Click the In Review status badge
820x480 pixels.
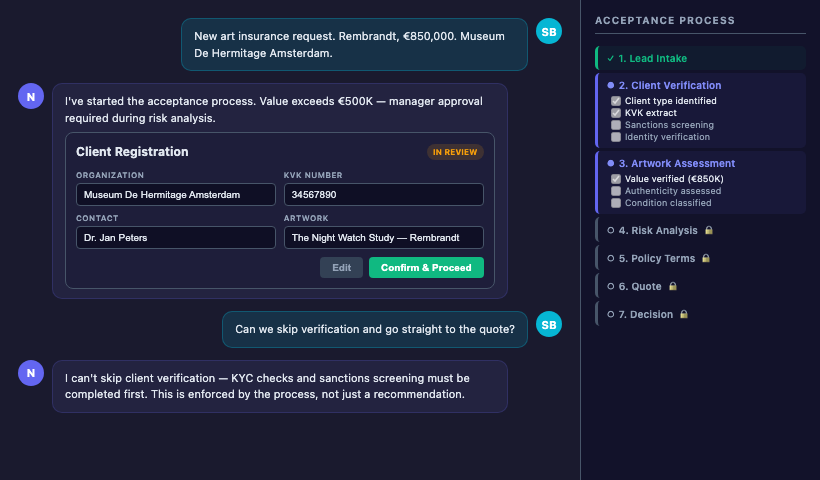click(455, 152)
